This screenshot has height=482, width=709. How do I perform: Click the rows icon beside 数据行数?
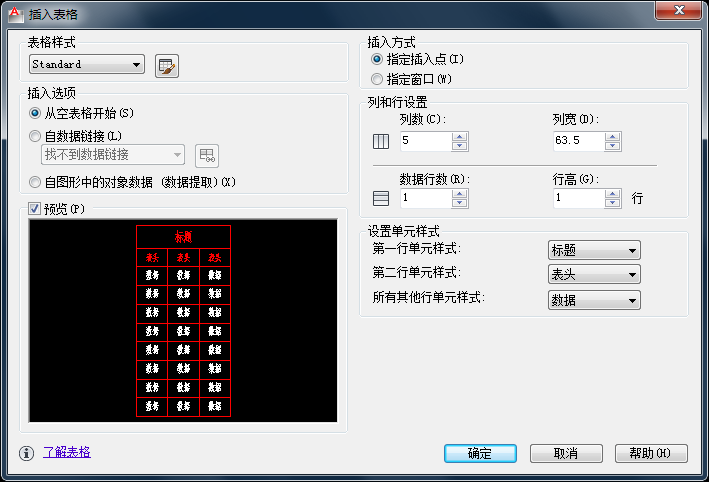coord(381,198)
